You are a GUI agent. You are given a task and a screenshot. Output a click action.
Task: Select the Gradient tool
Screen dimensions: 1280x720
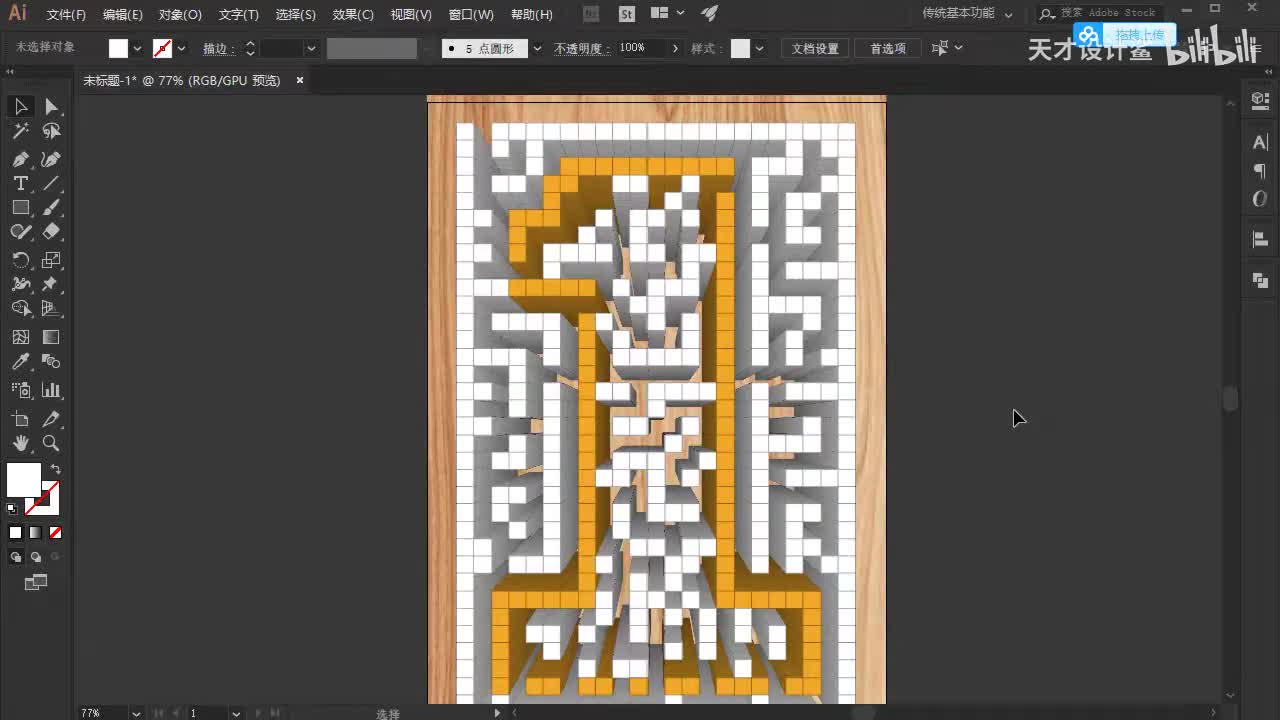coord(51,337)
